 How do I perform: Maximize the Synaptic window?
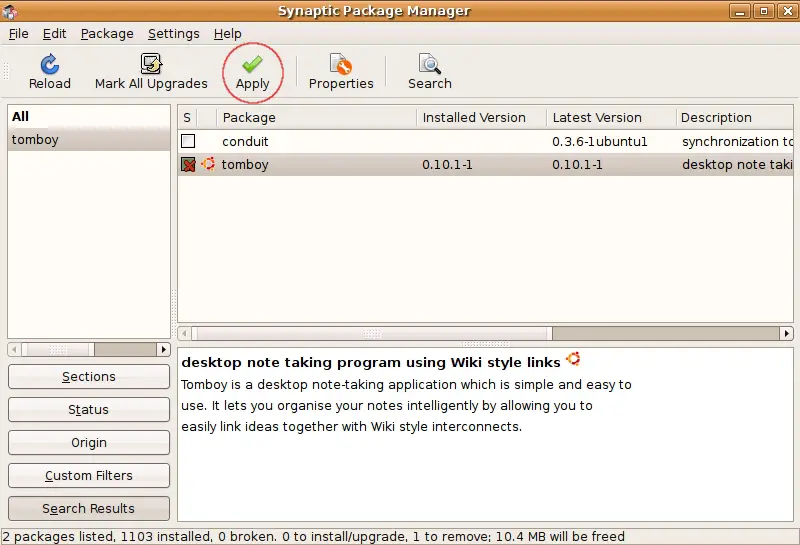[764, 11]
